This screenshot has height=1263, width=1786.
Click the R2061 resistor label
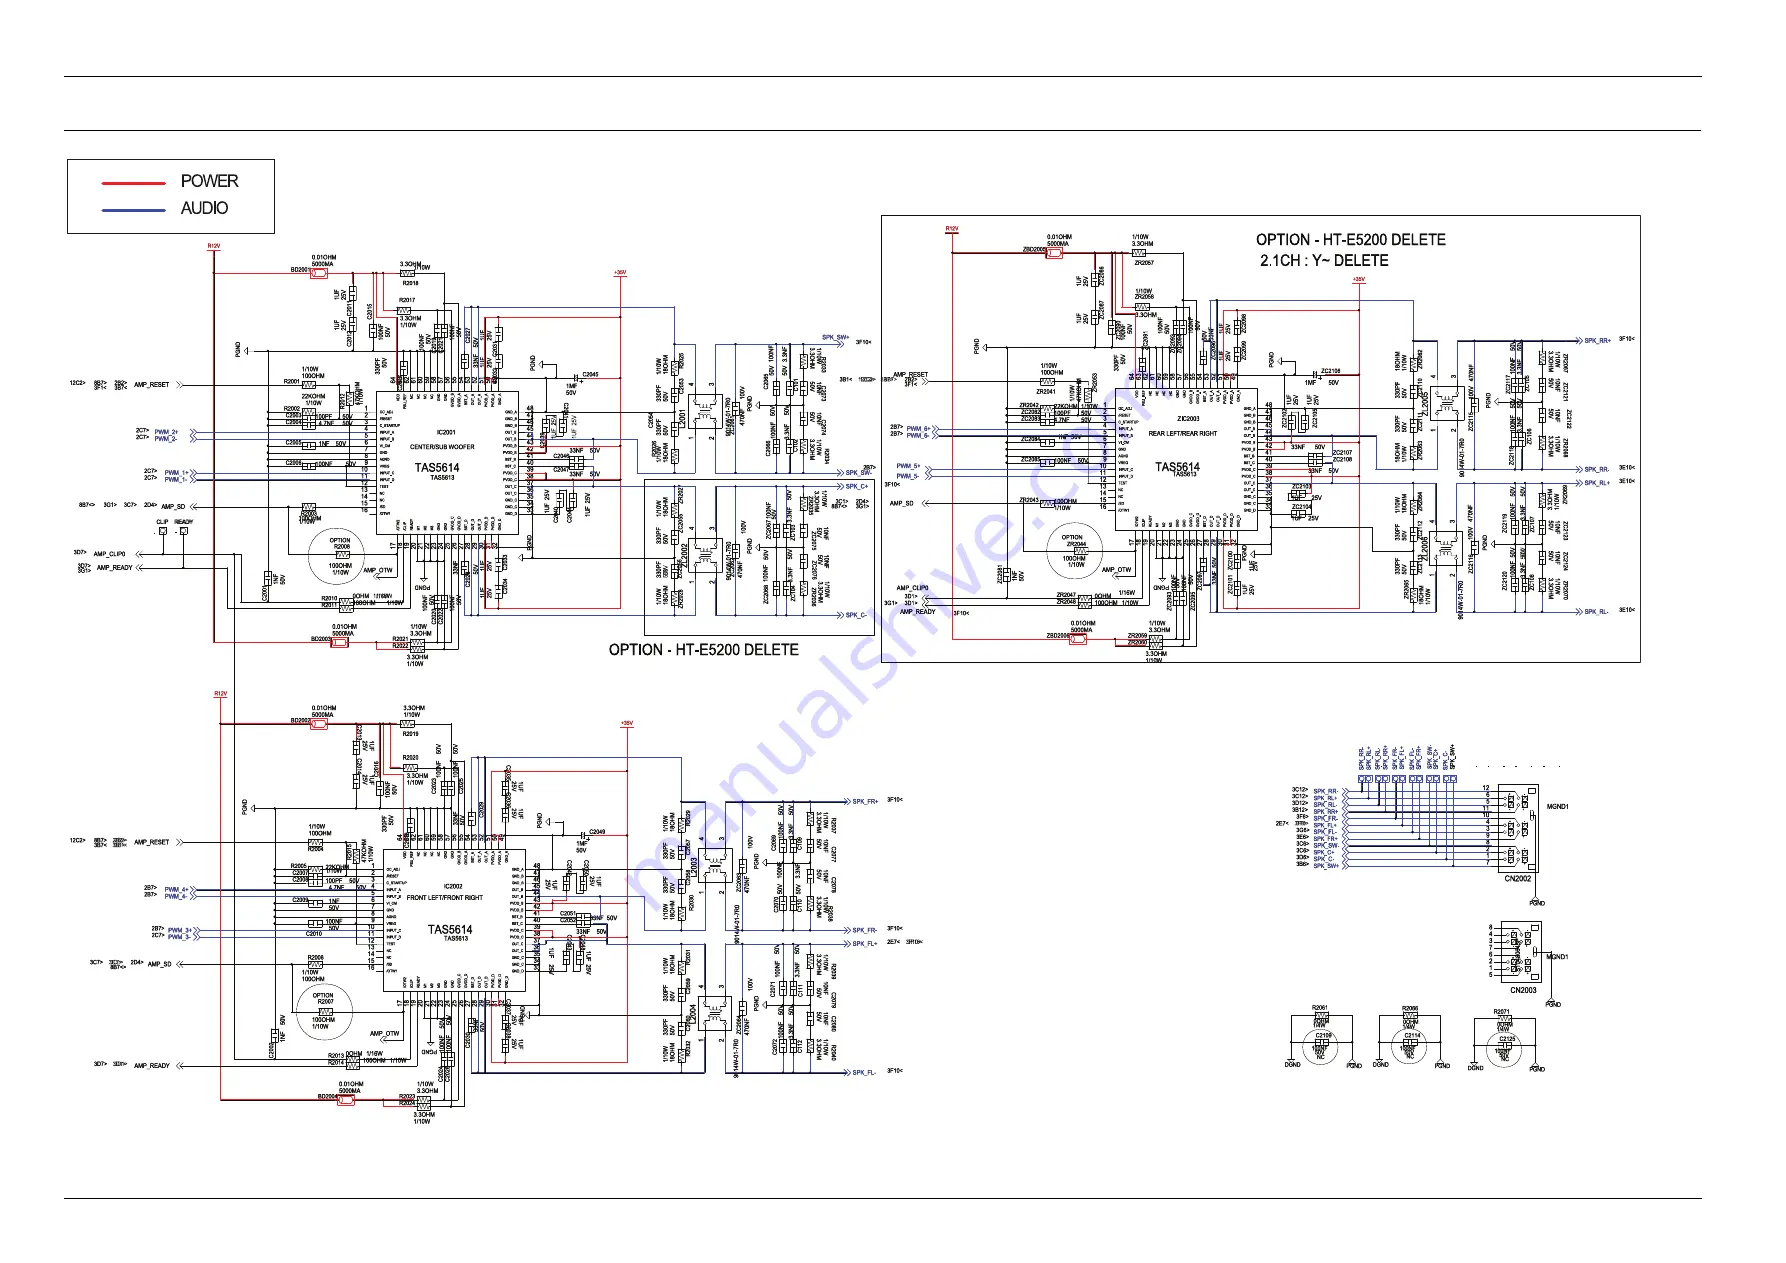1320,1009
